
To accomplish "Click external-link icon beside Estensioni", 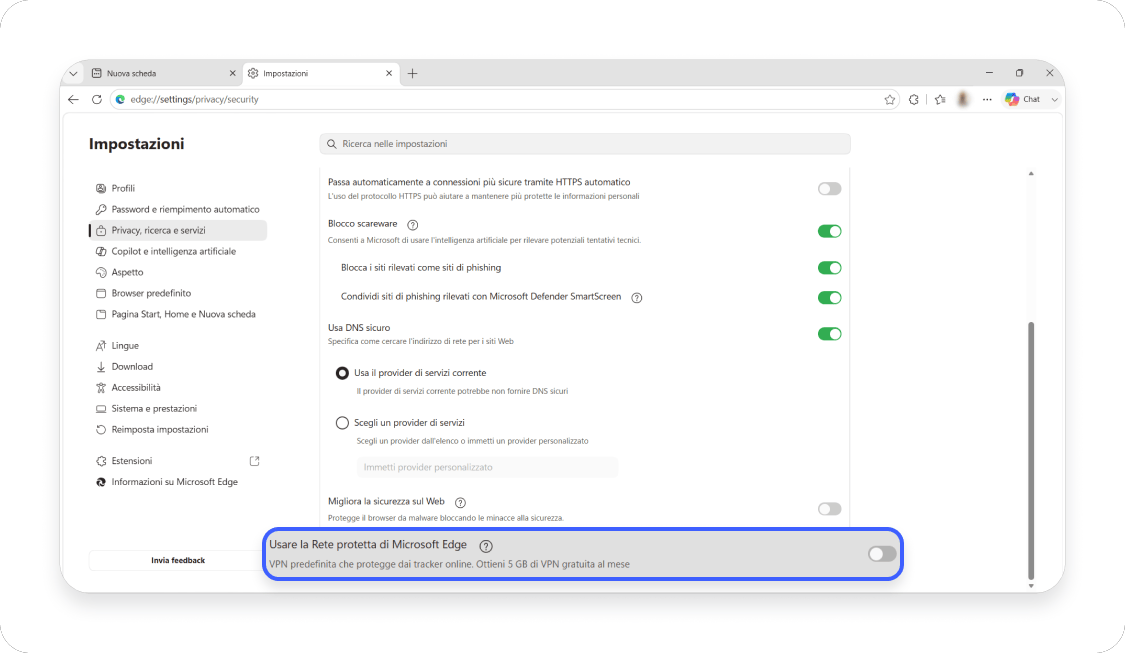I will click(254, 461).
